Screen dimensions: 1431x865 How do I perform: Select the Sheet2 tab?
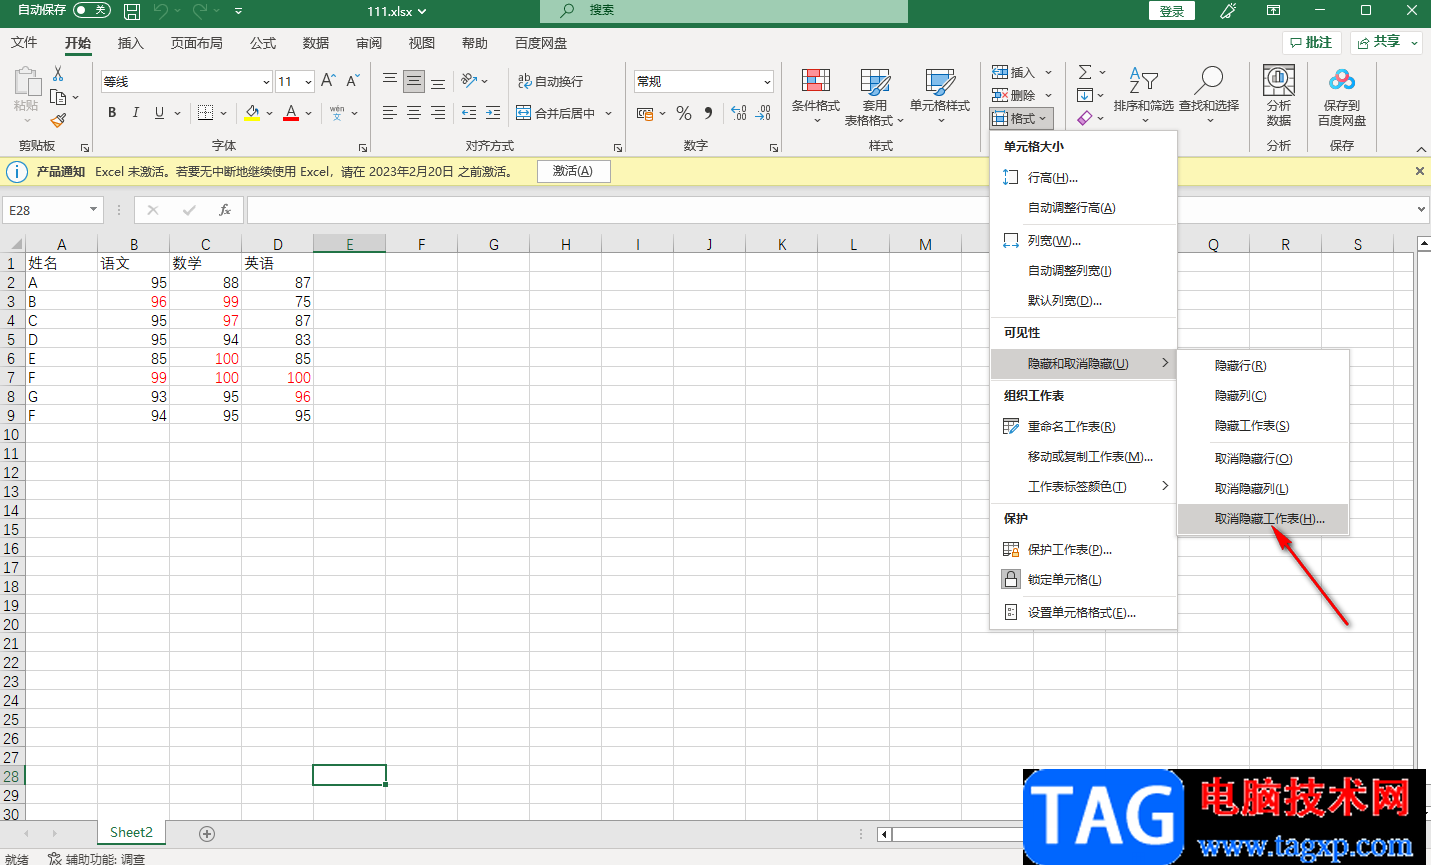point(131,832)
